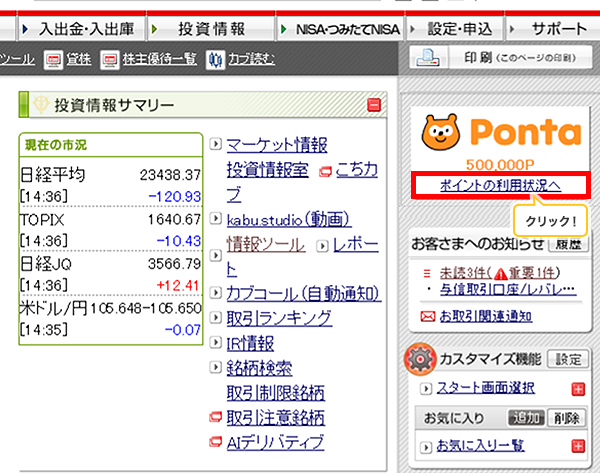Open the 取引制限銘柄 link

tap(276, 393)
